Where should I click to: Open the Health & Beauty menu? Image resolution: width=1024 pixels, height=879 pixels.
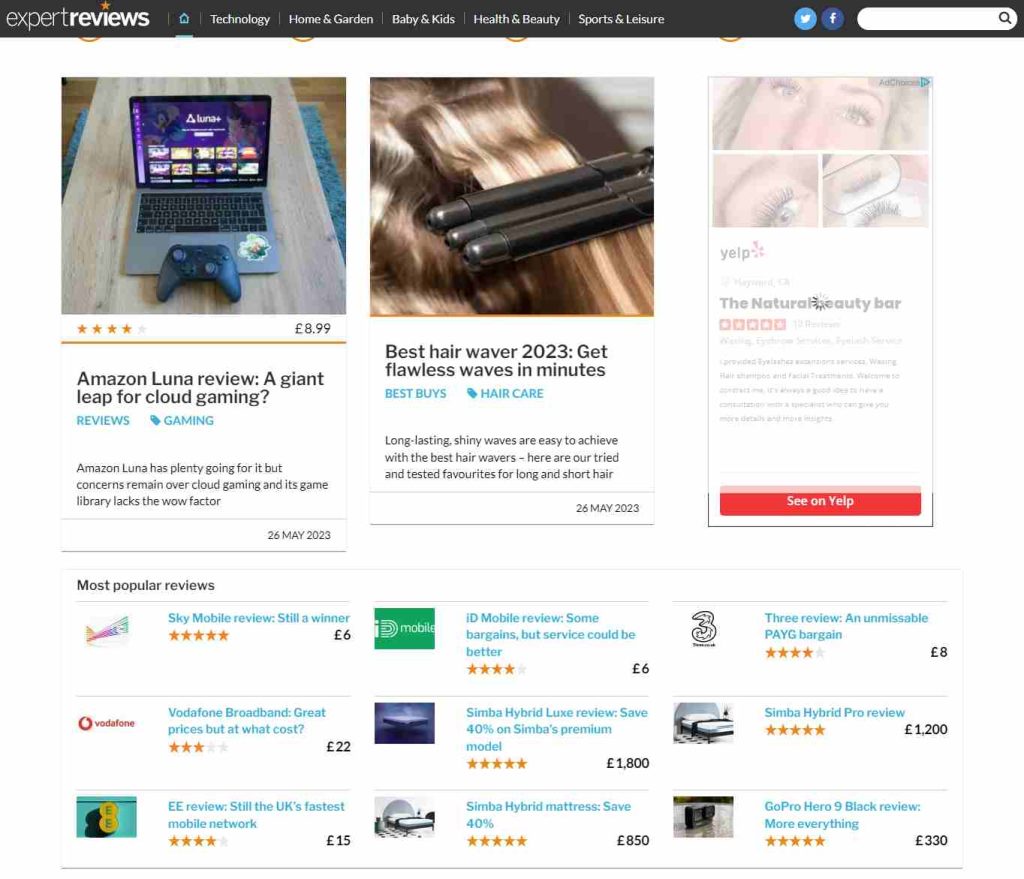(x=517, y=19)
